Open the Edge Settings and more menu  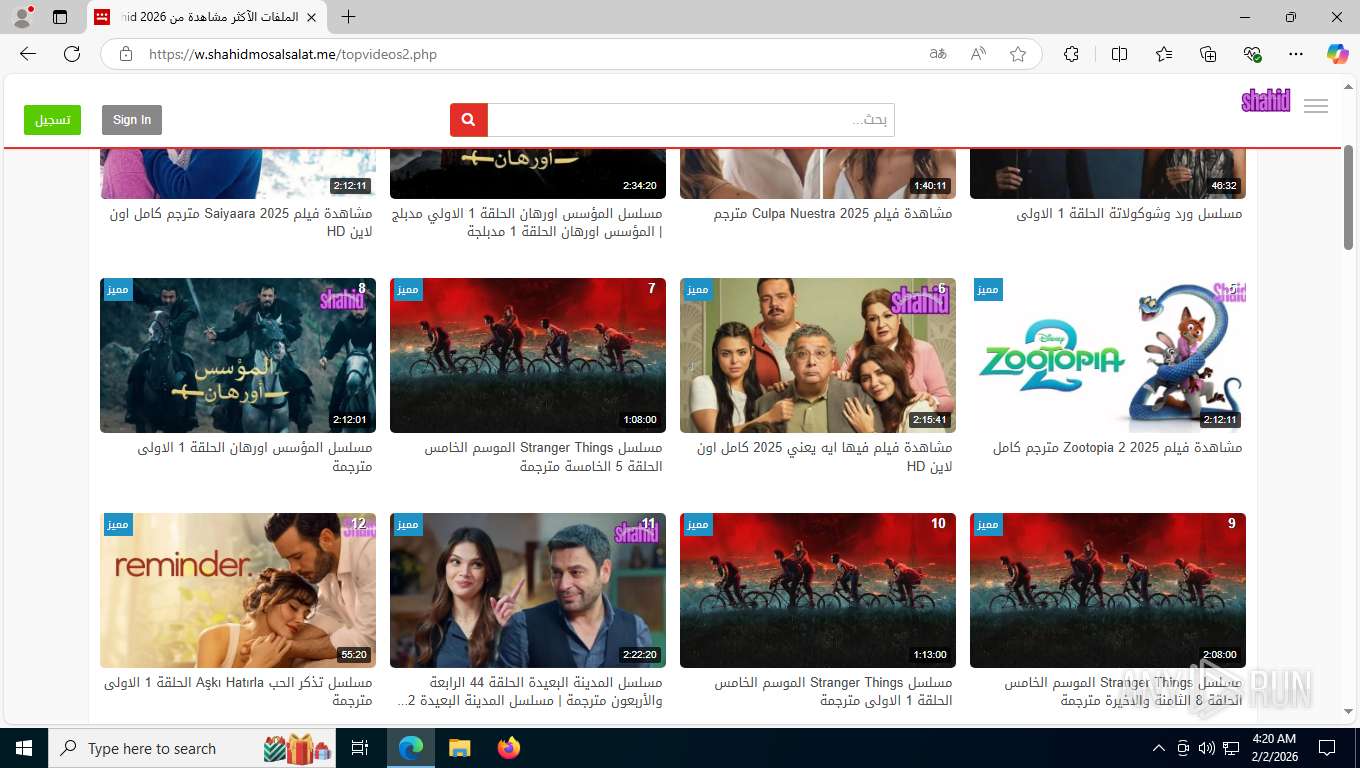[x=1296, y=54]
